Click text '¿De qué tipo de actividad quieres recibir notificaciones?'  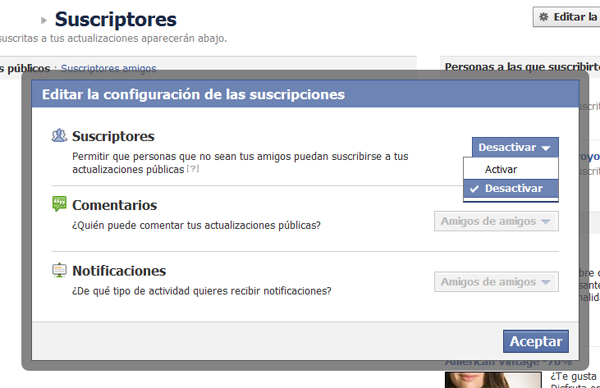tap(202, 291)
